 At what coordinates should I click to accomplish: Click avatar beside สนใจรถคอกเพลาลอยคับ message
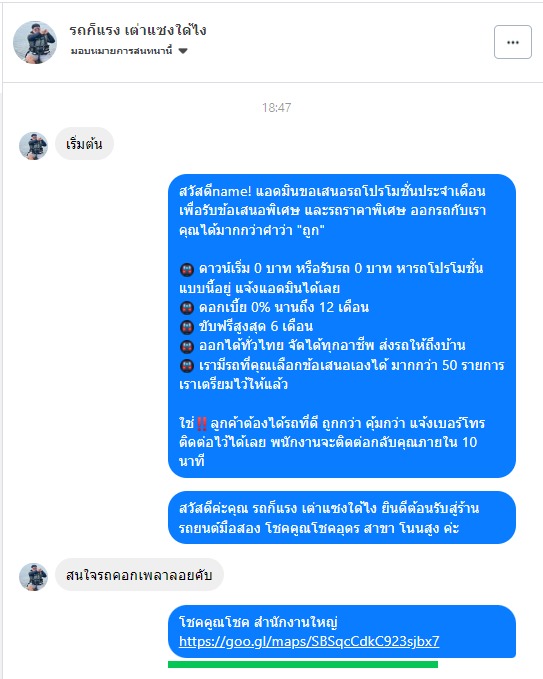point(33,577)
